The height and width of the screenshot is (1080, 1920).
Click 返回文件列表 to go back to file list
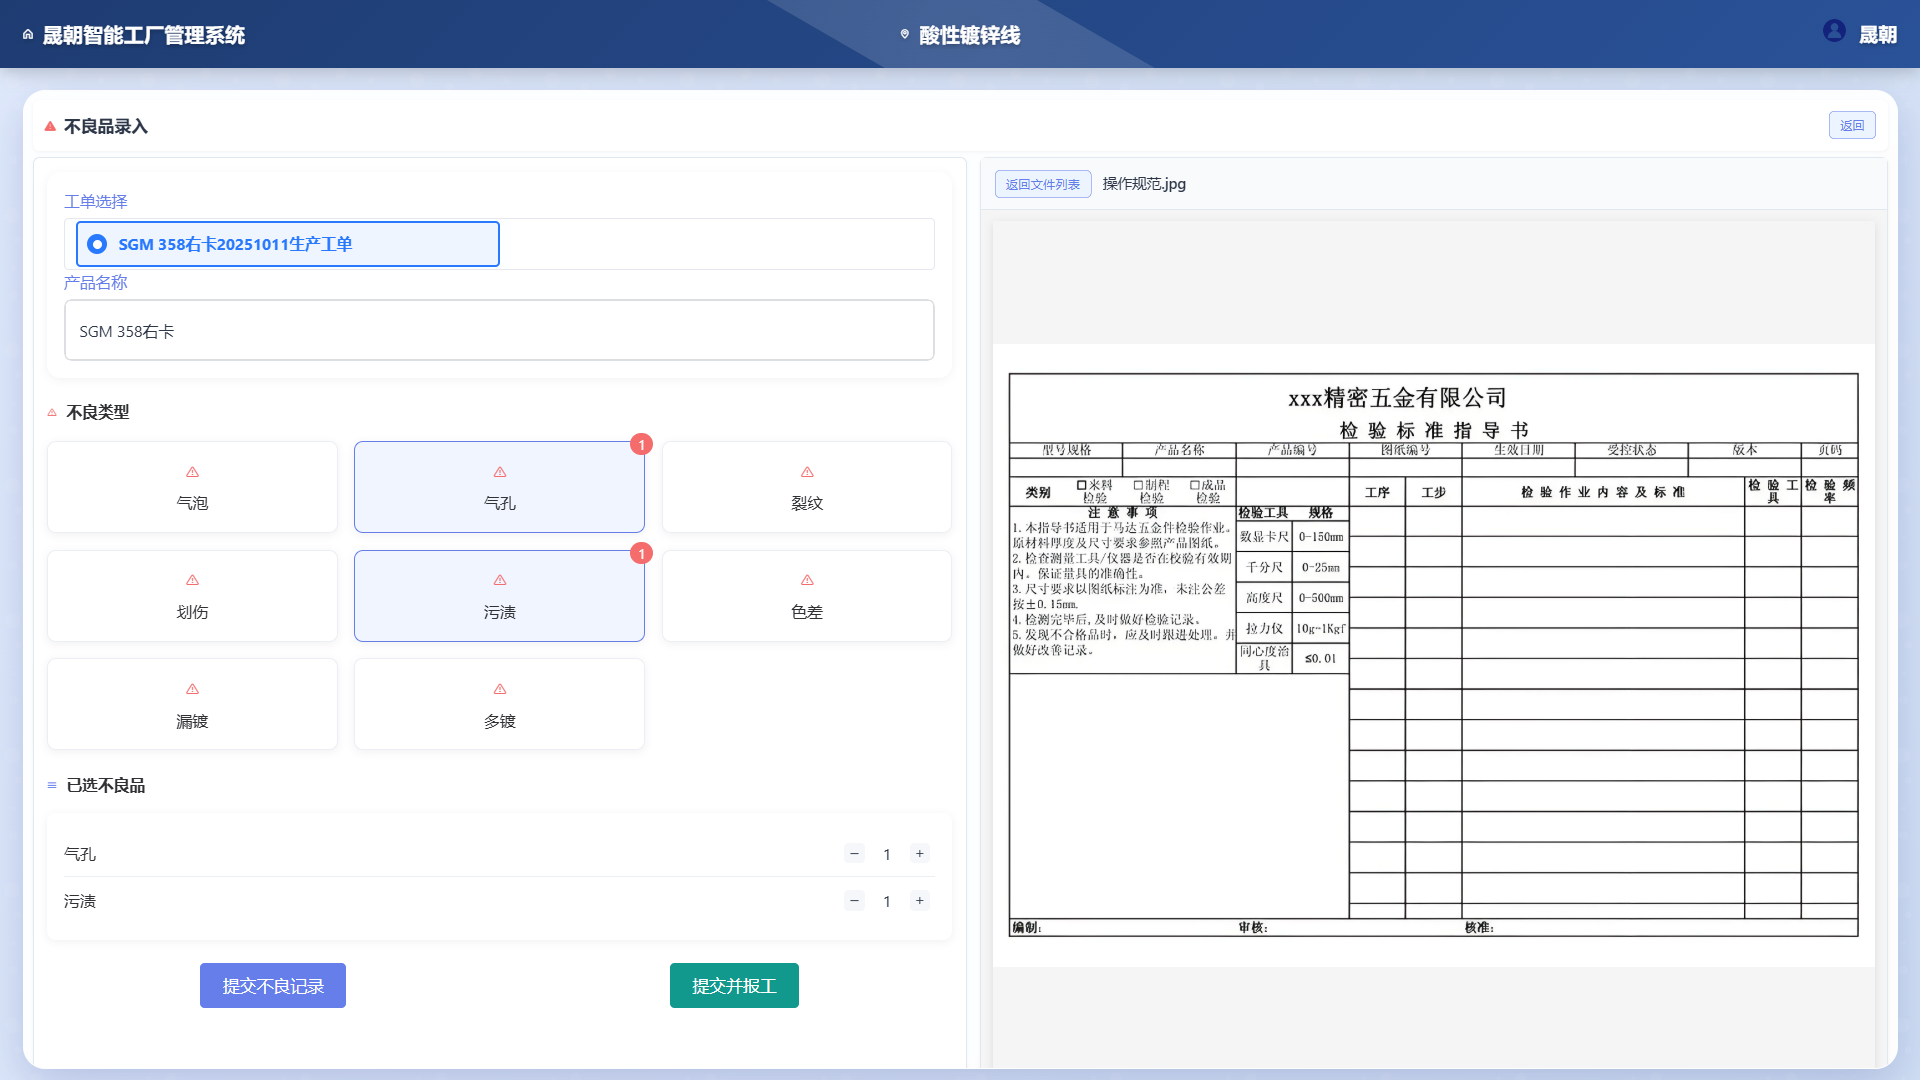1042,184
